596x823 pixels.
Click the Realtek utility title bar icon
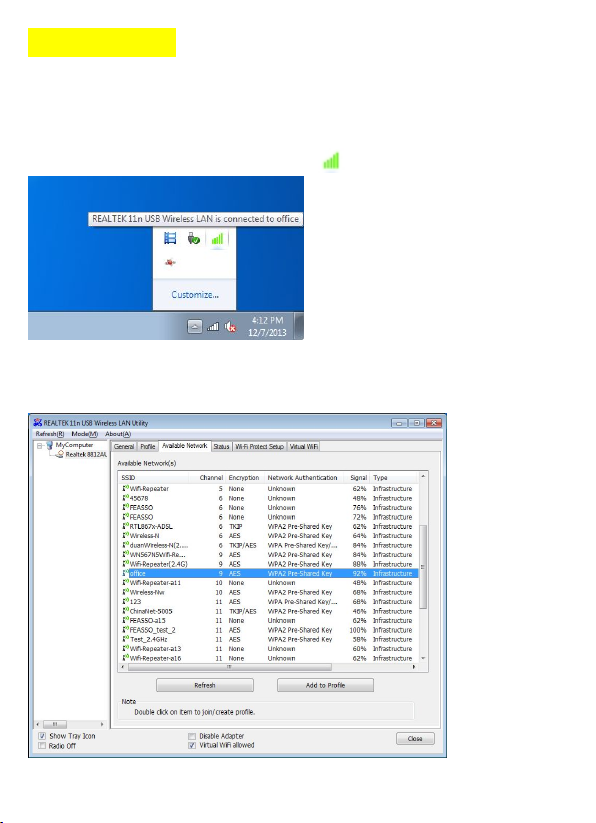click(37, 423)
